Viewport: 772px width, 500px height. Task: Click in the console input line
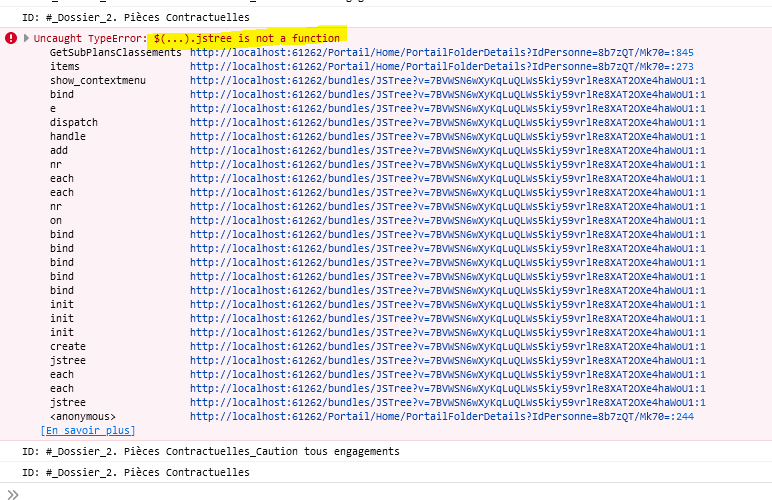tap(394, 494)
